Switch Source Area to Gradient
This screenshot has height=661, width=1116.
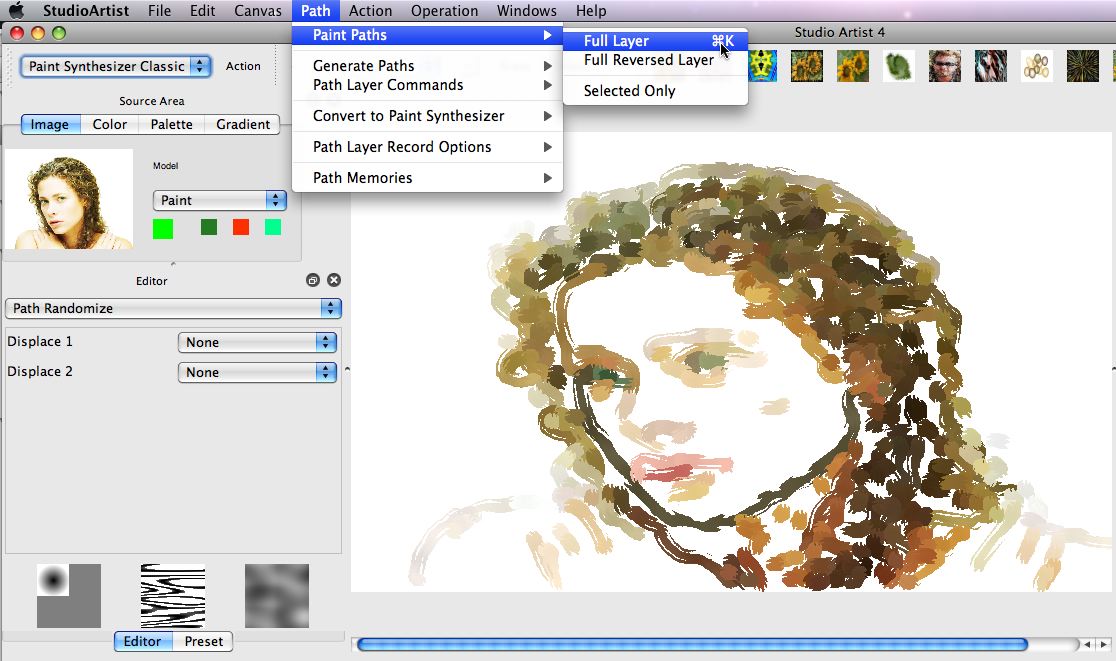(x=243, y=125)
